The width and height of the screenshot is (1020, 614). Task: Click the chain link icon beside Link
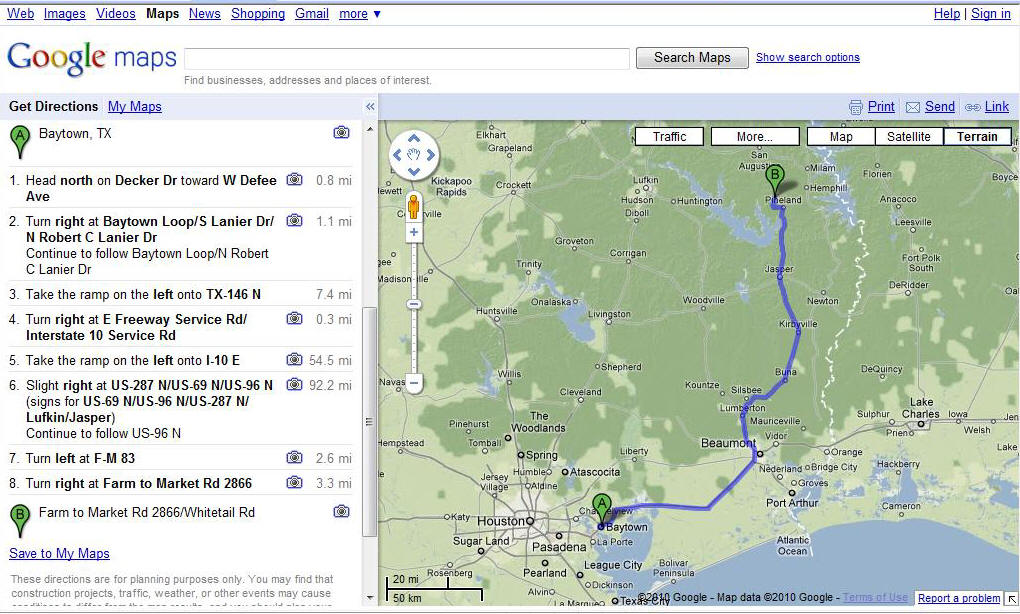click(x=973, y=107)
